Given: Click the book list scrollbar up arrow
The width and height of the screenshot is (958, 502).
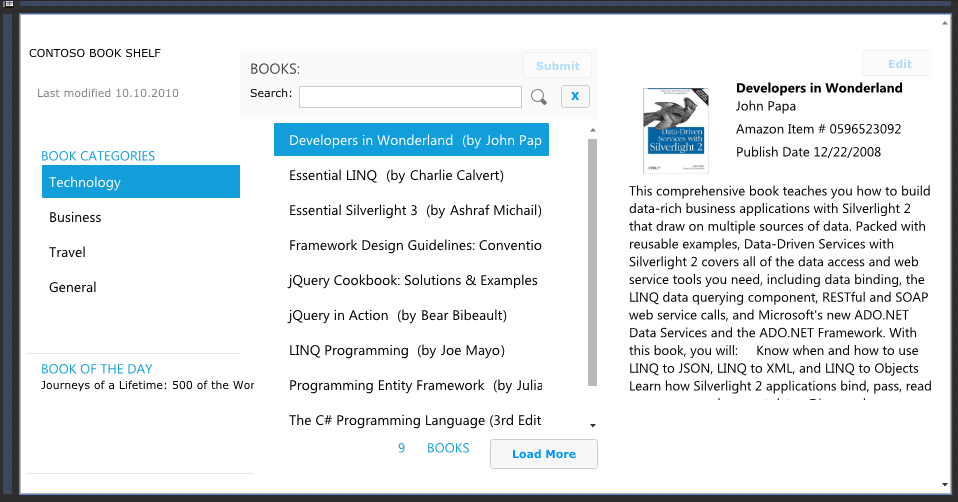Looking at the screenshot, I should [592, 130].
